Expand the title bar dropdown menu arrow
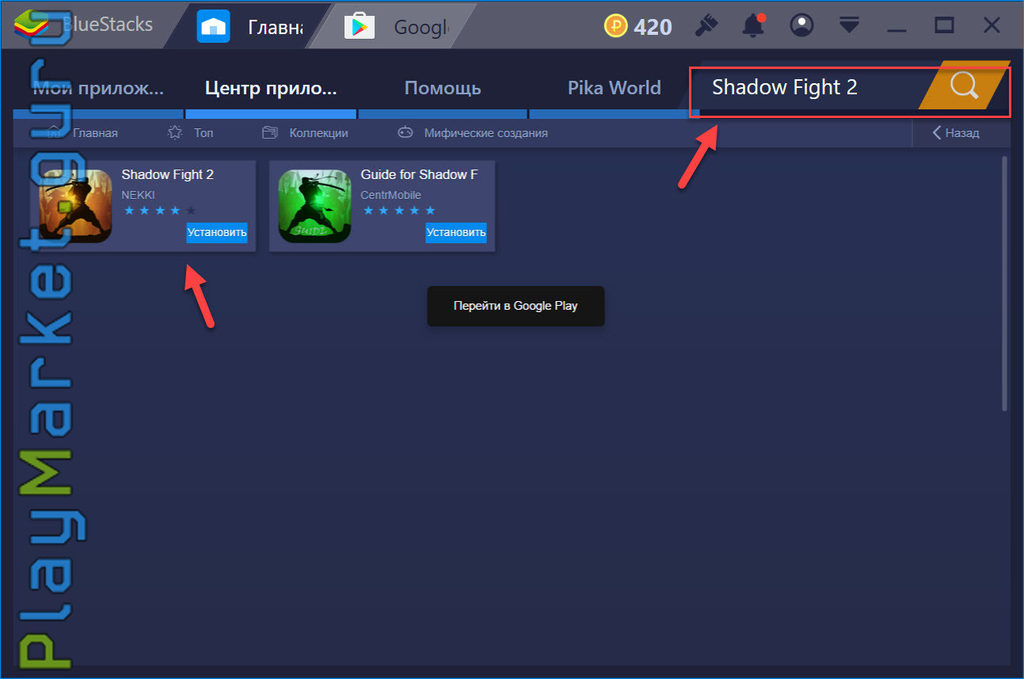 (849, 25)
